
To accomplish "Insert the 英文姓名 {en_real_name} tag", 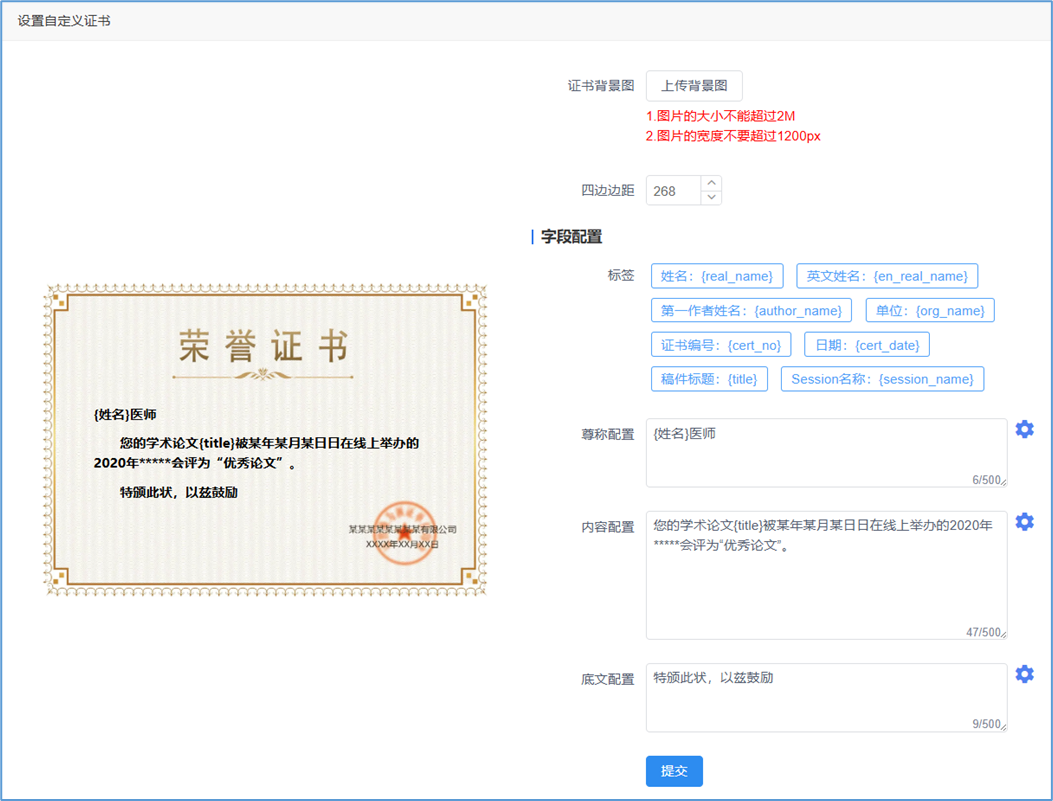I will 887,276.
